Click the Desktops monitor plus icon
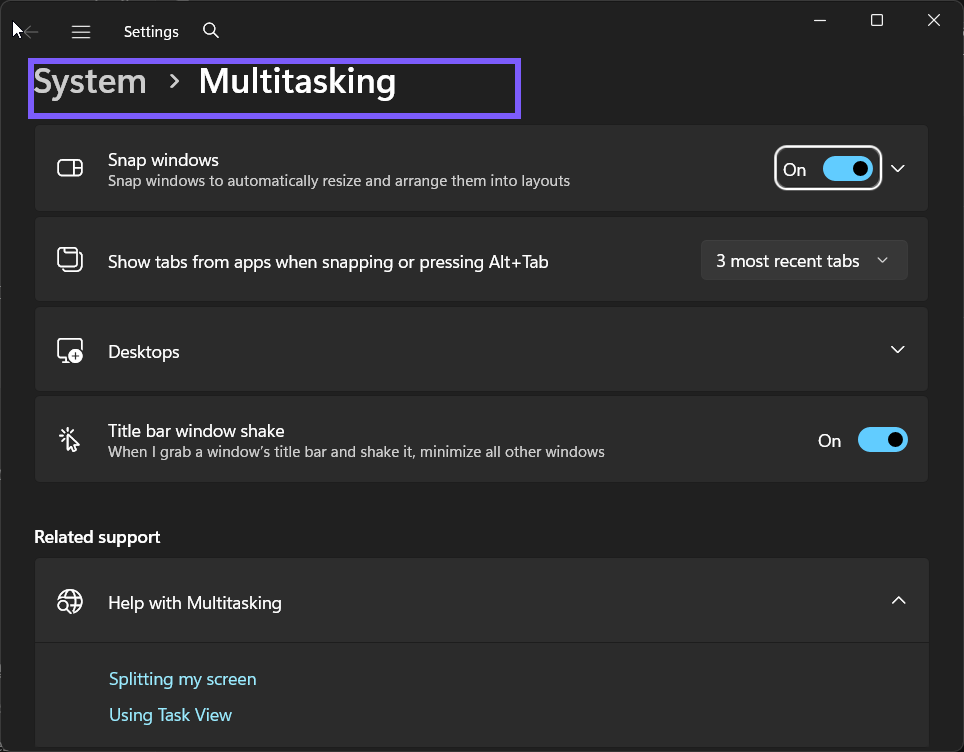The width and height of the screenshot is (964, 752). [x=70, y=350]
